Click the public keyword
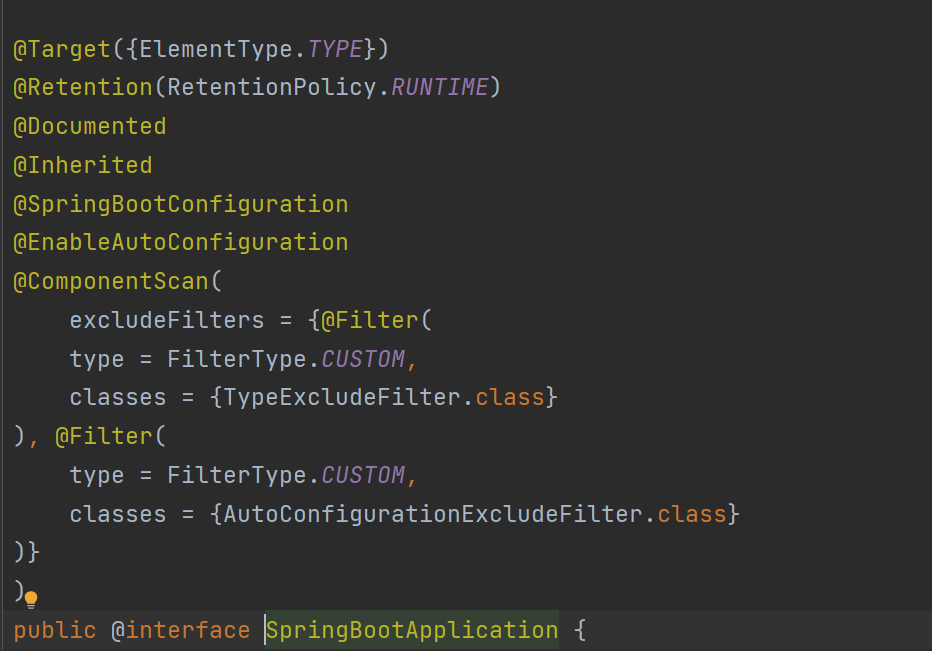 55,630
